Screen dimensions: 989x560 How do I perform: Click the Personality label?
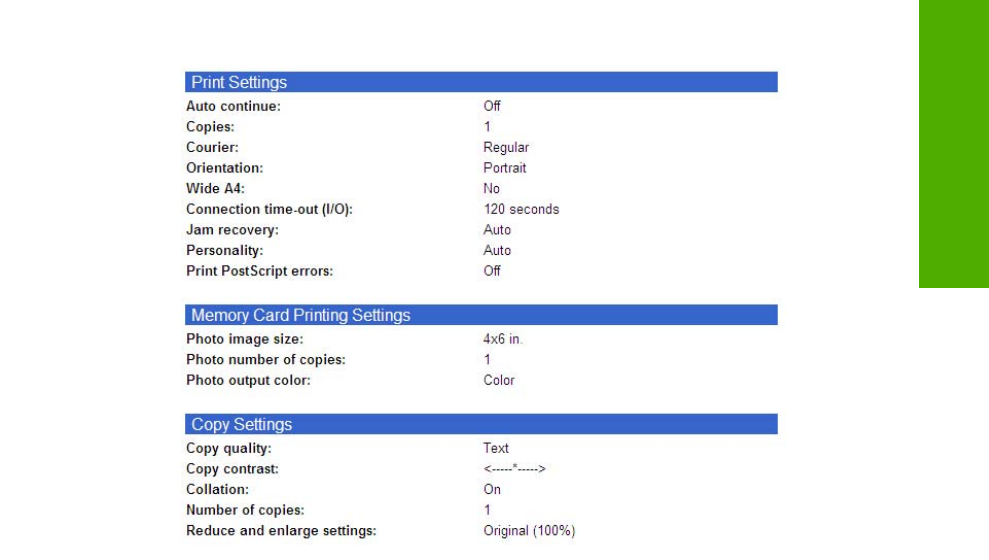(225, 250)
